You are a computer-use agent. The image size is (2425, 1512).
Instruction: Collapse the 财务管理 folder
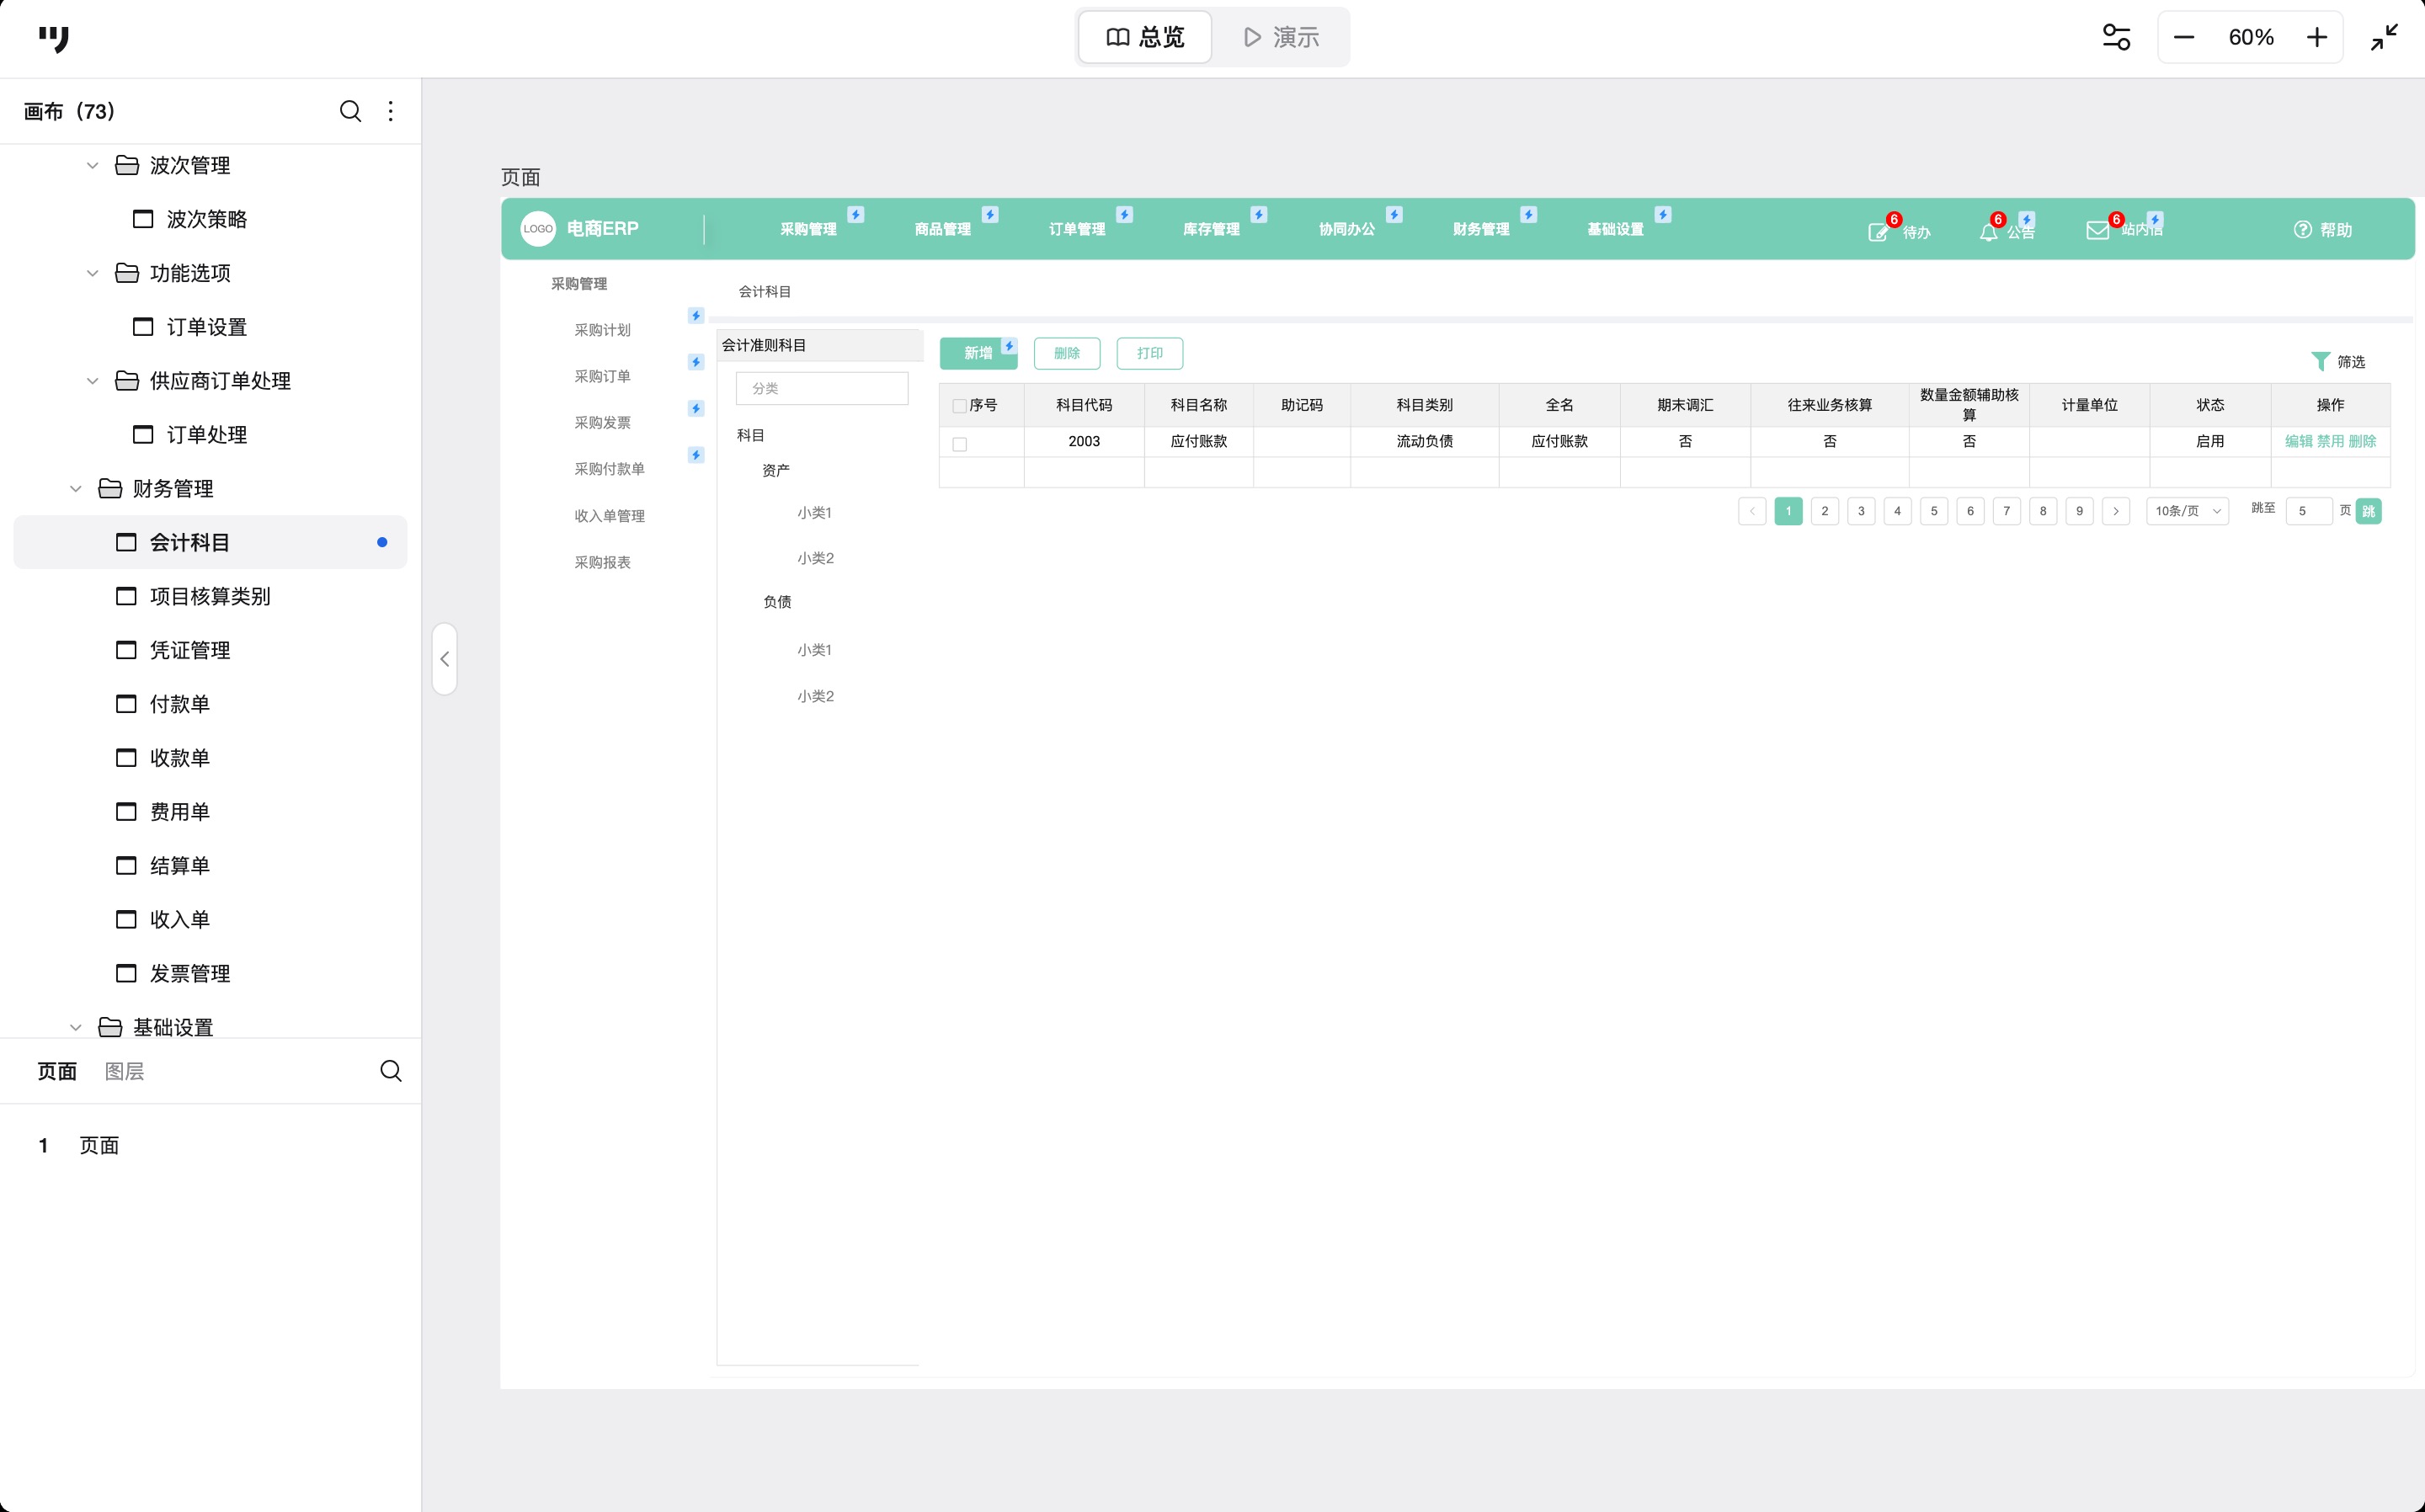[x=76, y=489]
